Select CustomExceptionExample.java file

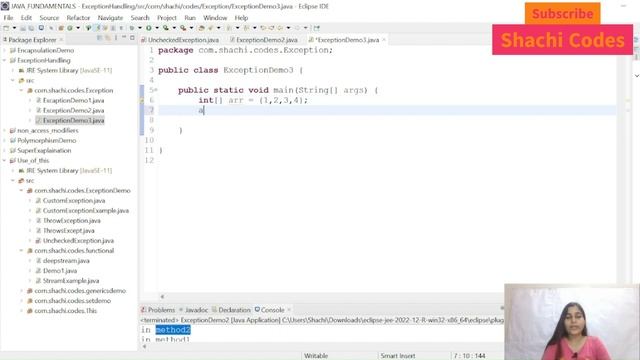(x=82, y=211)
